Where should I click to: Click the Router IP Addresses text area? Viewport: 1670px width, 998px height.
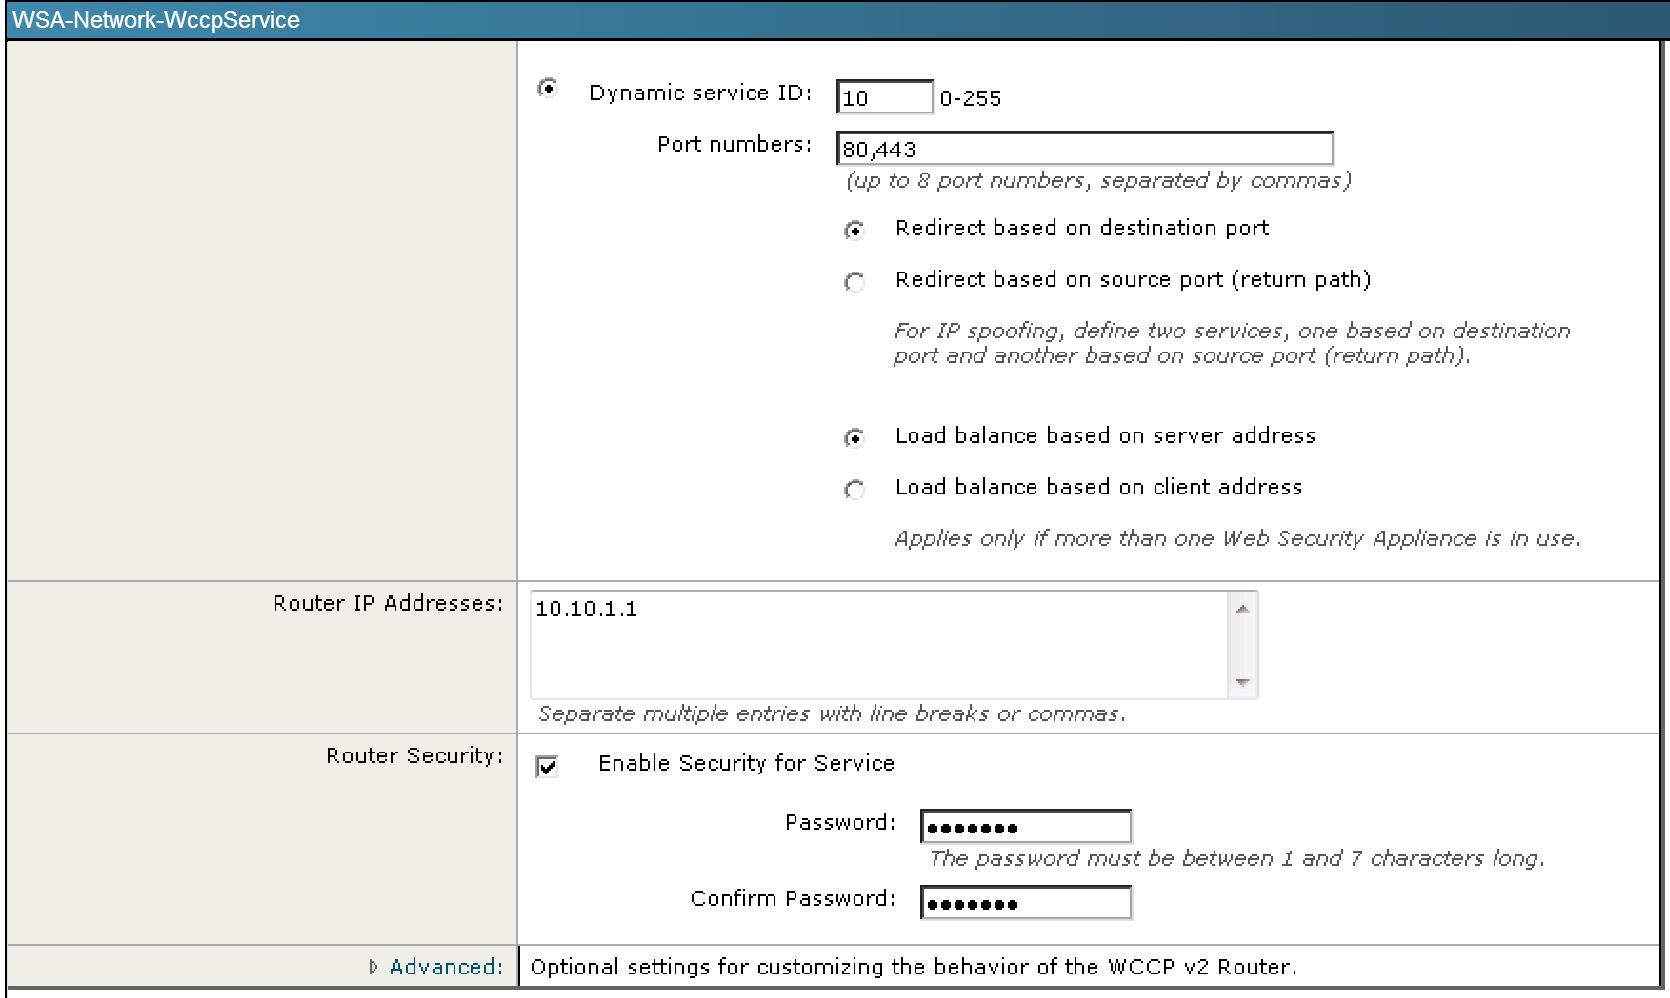[880, 644]
